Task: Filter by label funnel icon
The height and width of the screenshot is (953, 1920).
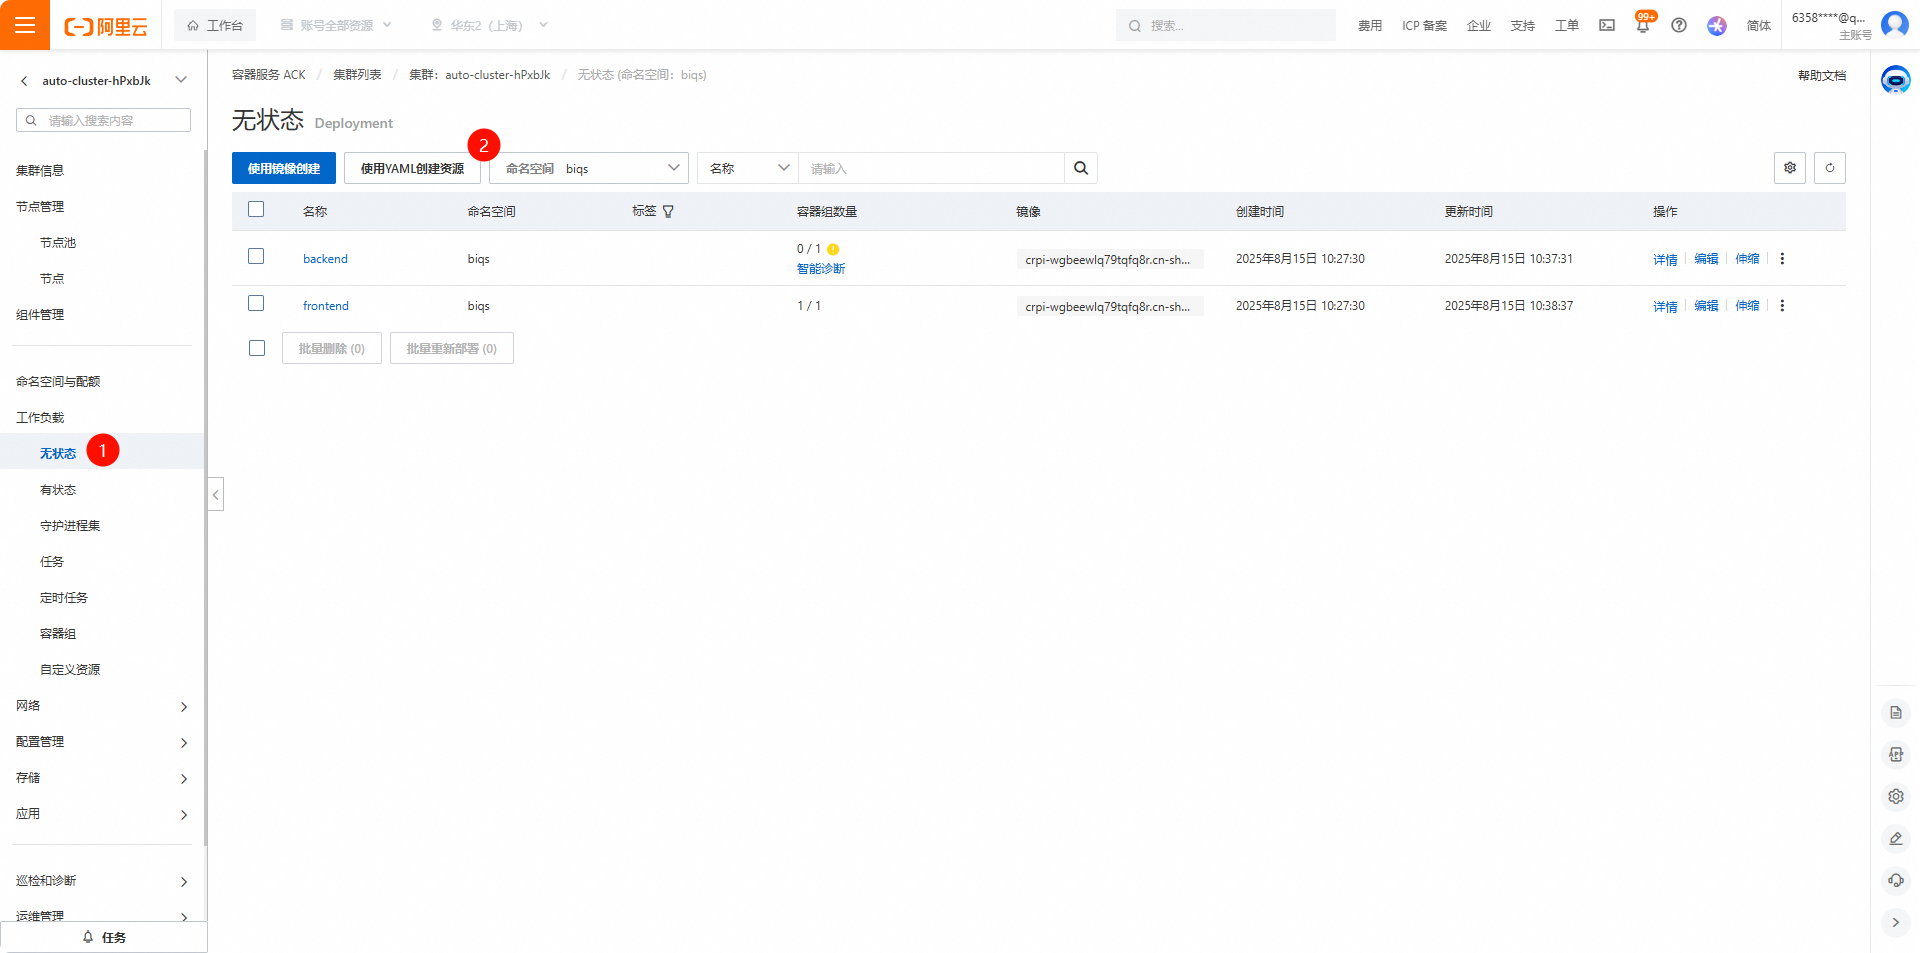Action: click(x=668, y=212)
